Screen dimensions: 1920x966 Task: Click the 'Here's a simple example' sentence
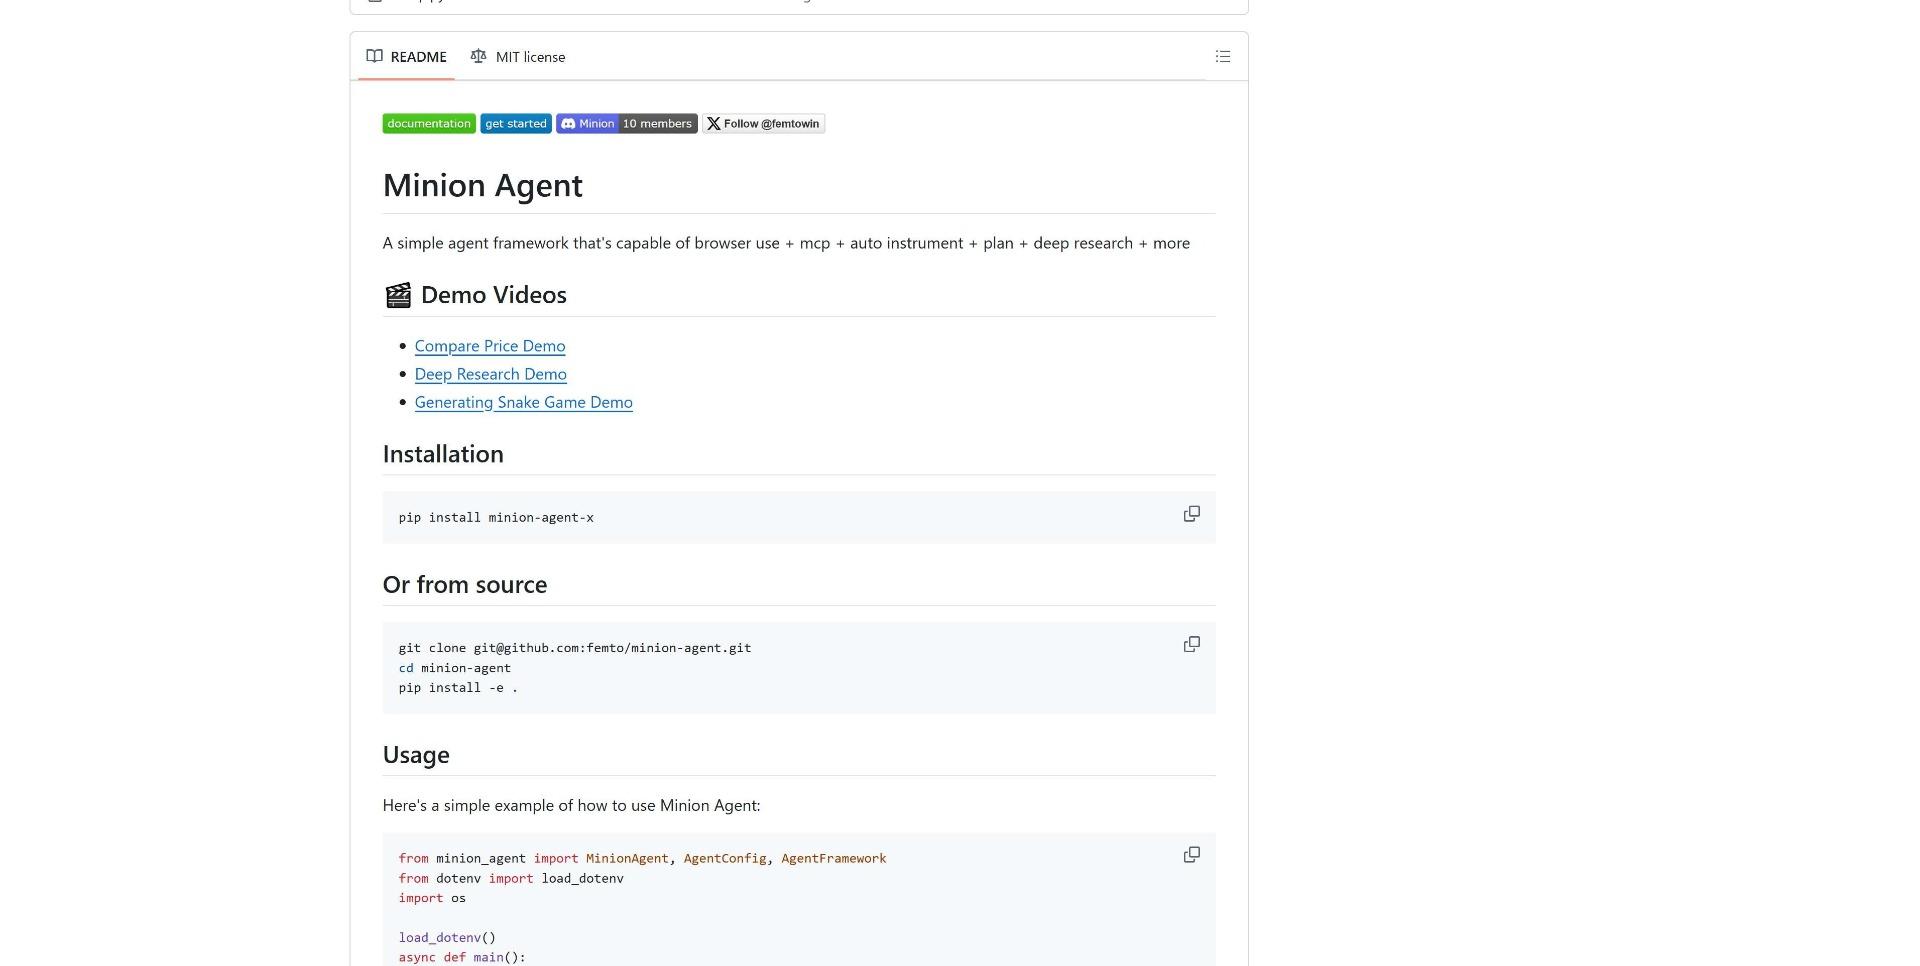(x=571, y=806)
